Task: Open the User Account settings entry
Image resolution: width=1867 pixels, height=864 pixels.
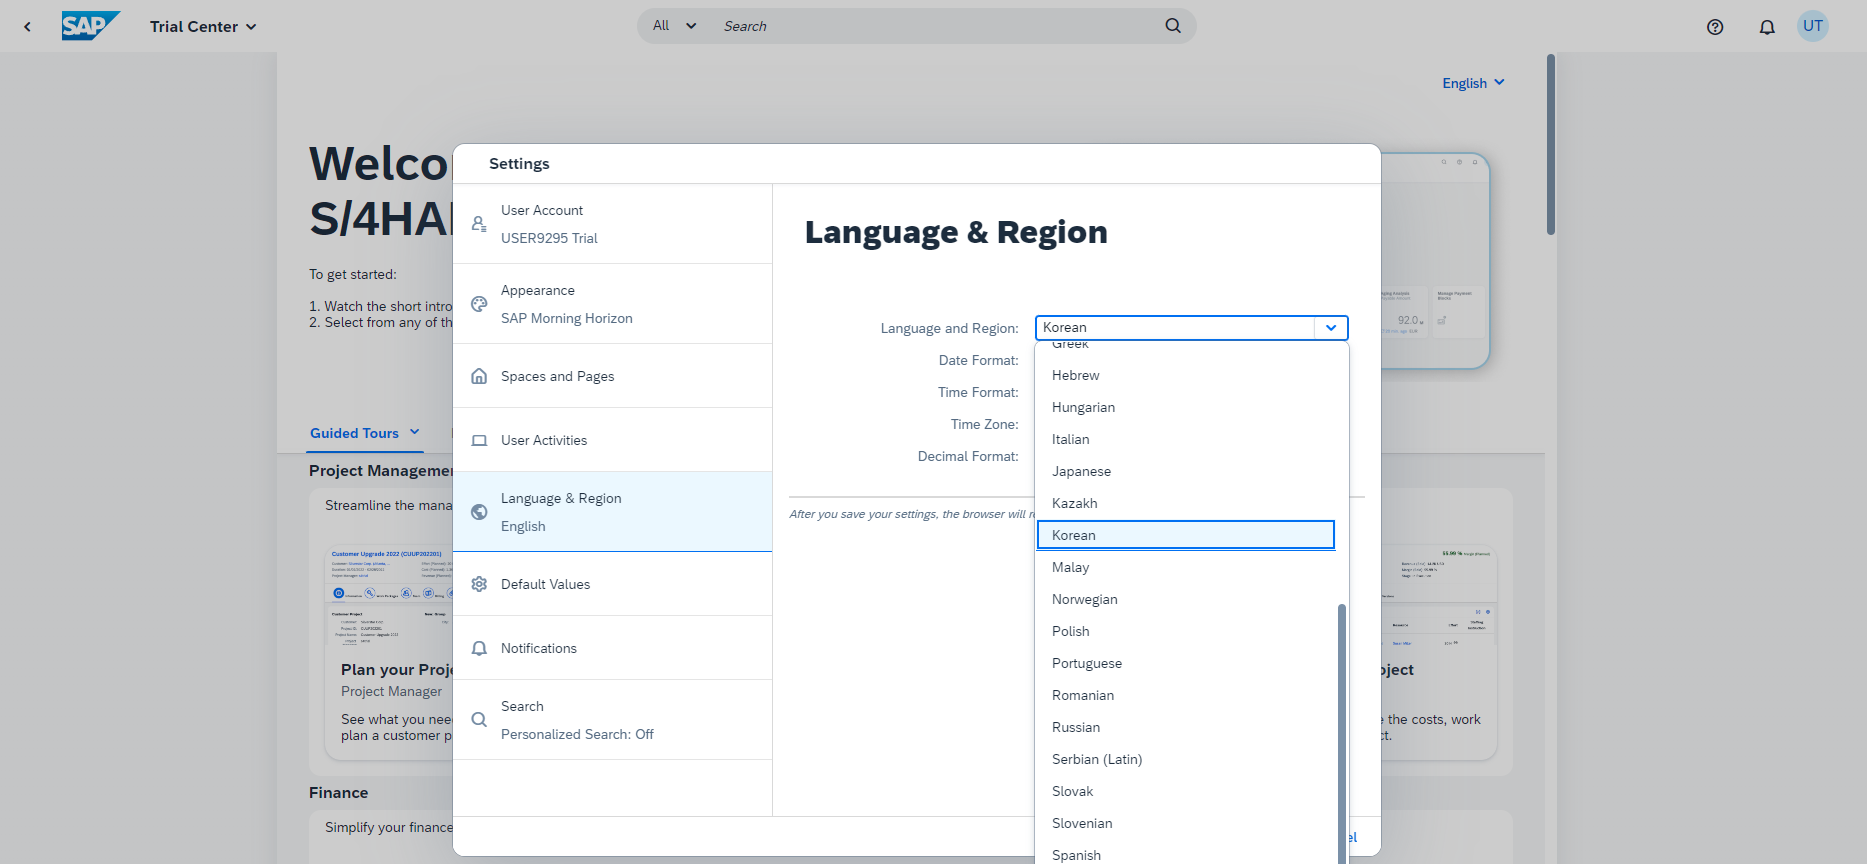Action: [x=612, y=224]
